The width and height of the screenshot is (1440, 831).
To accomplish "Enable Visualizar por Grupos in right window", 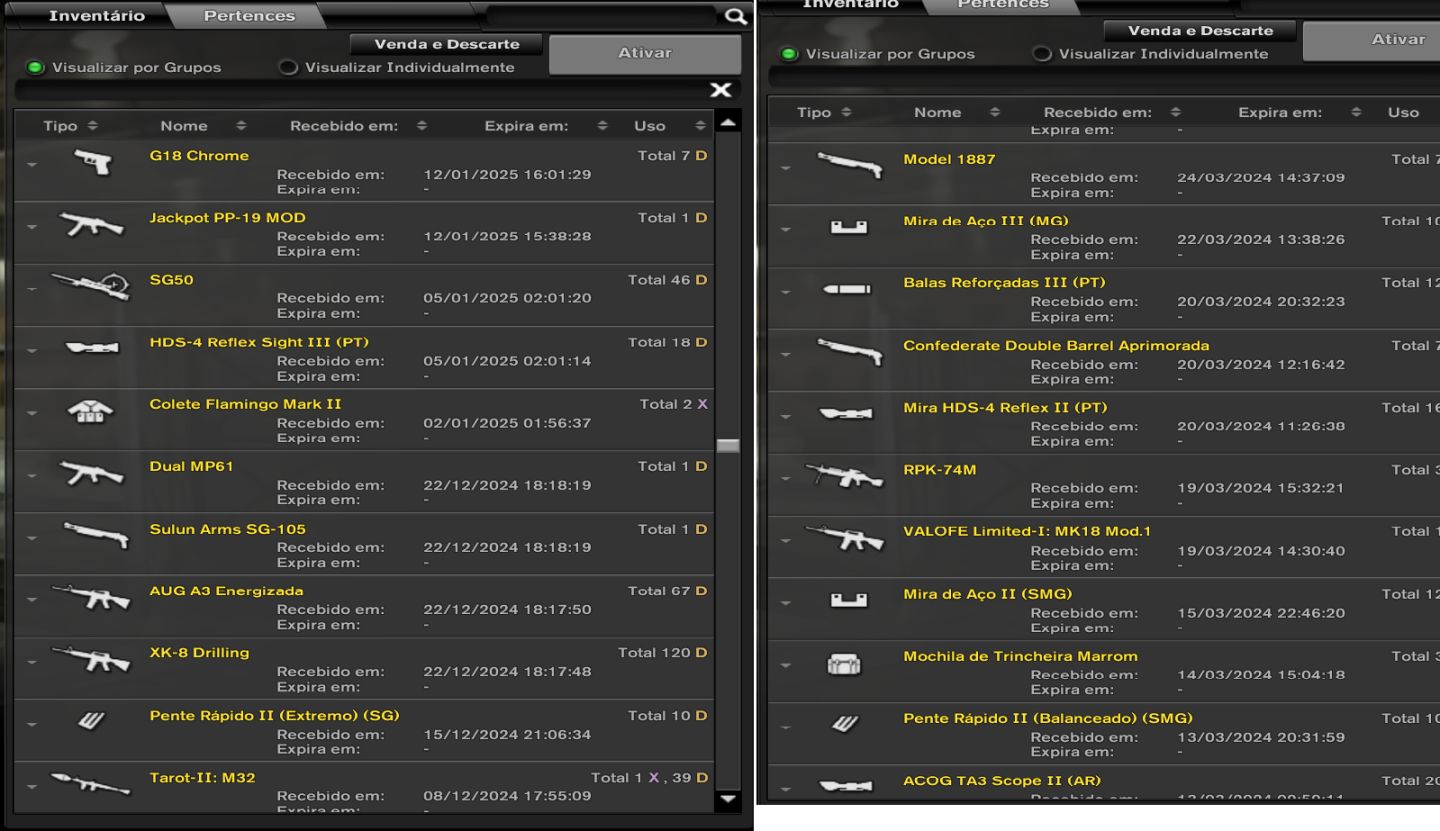I will click(x=790, y=54).
